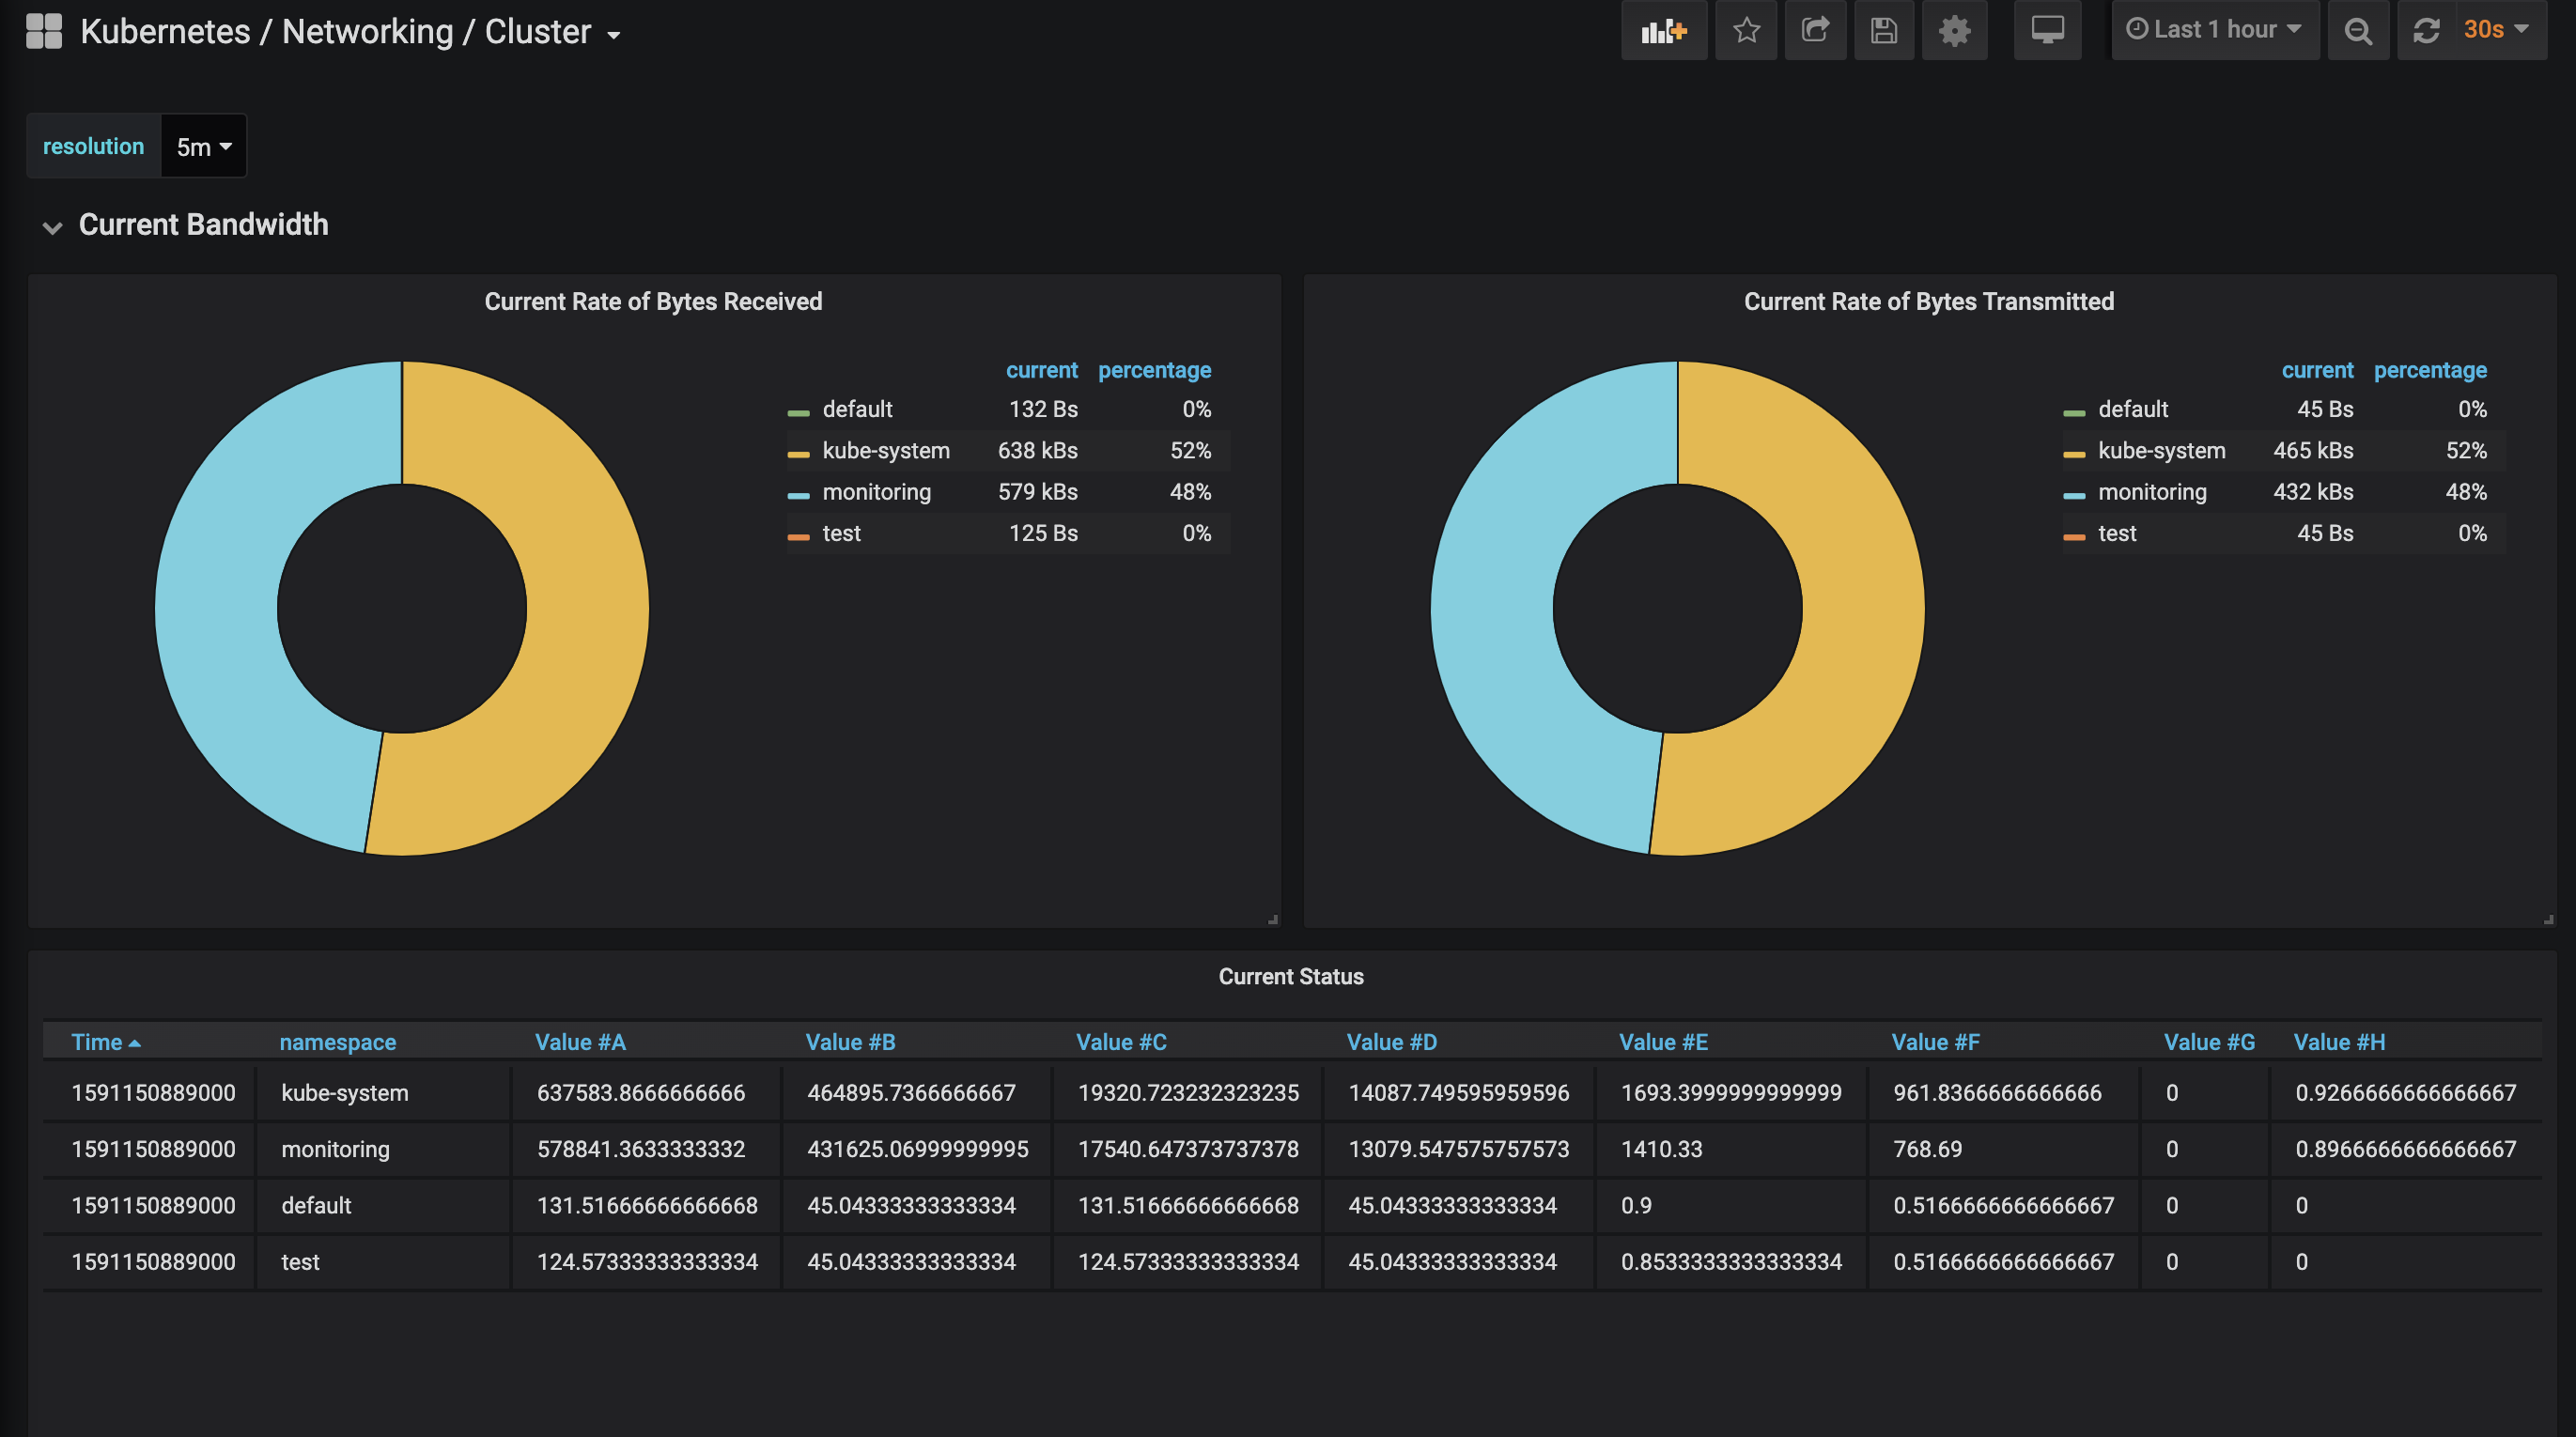Screen dimensions: 2576x1437
Task: Click kube-system color swatch in Received legend
Action: tap(798, 454)
